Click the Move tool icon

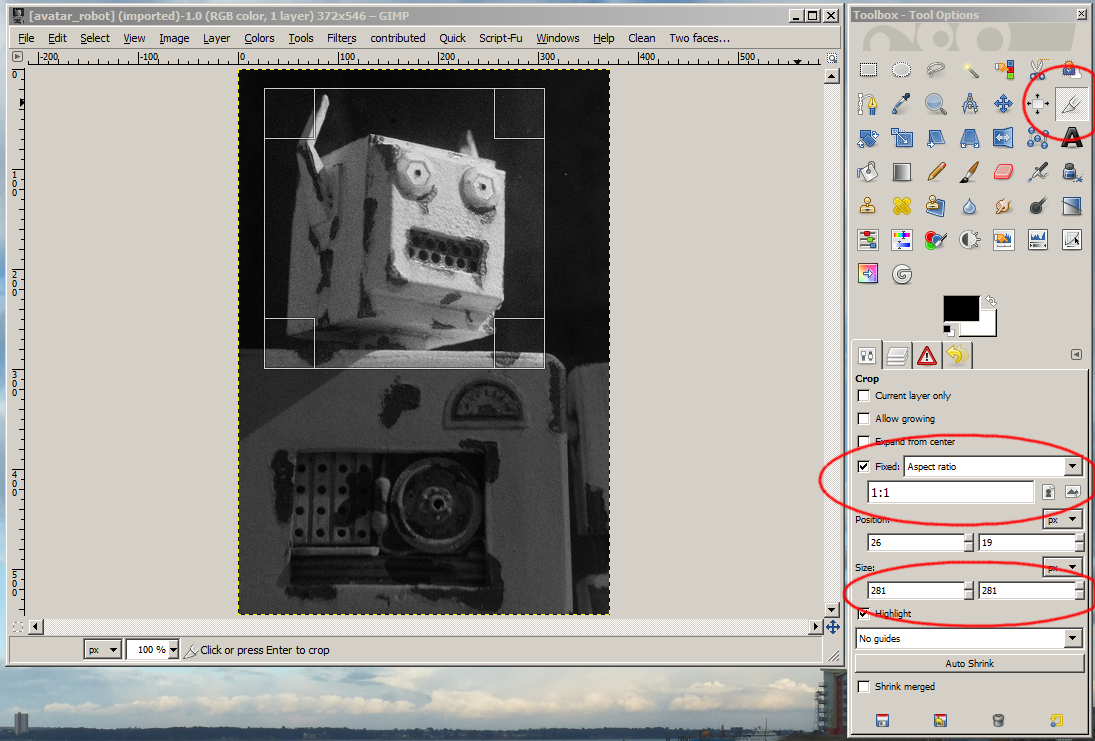pyautogui.click(x=1004, y=104)
